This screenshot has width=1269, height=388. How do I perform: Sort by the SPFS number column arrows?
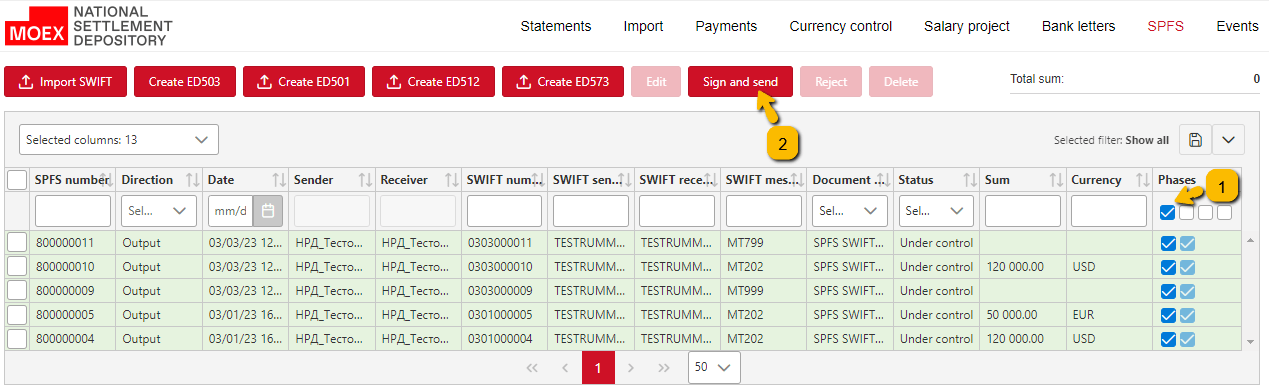(106, 180)
